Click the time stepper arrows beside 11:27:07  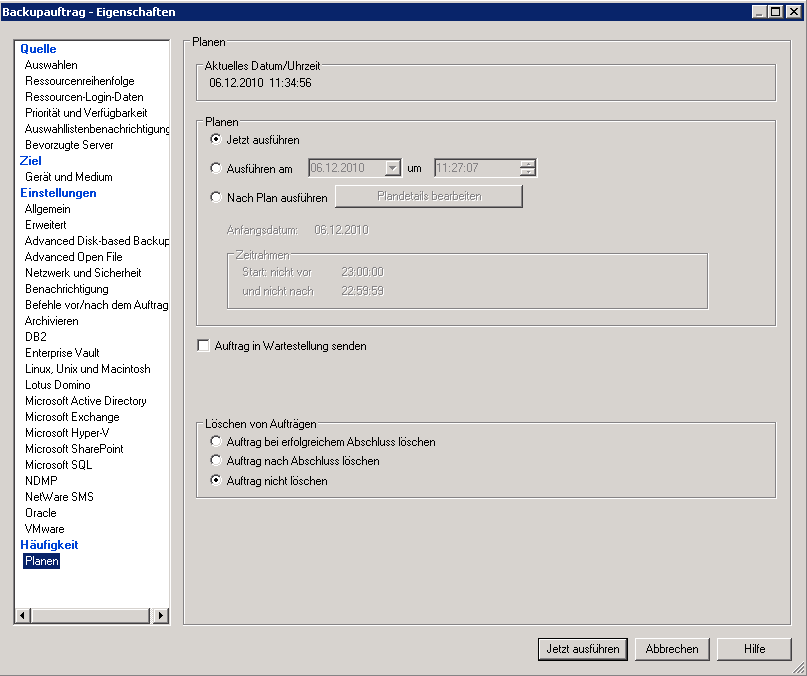[x=528, y=168]
